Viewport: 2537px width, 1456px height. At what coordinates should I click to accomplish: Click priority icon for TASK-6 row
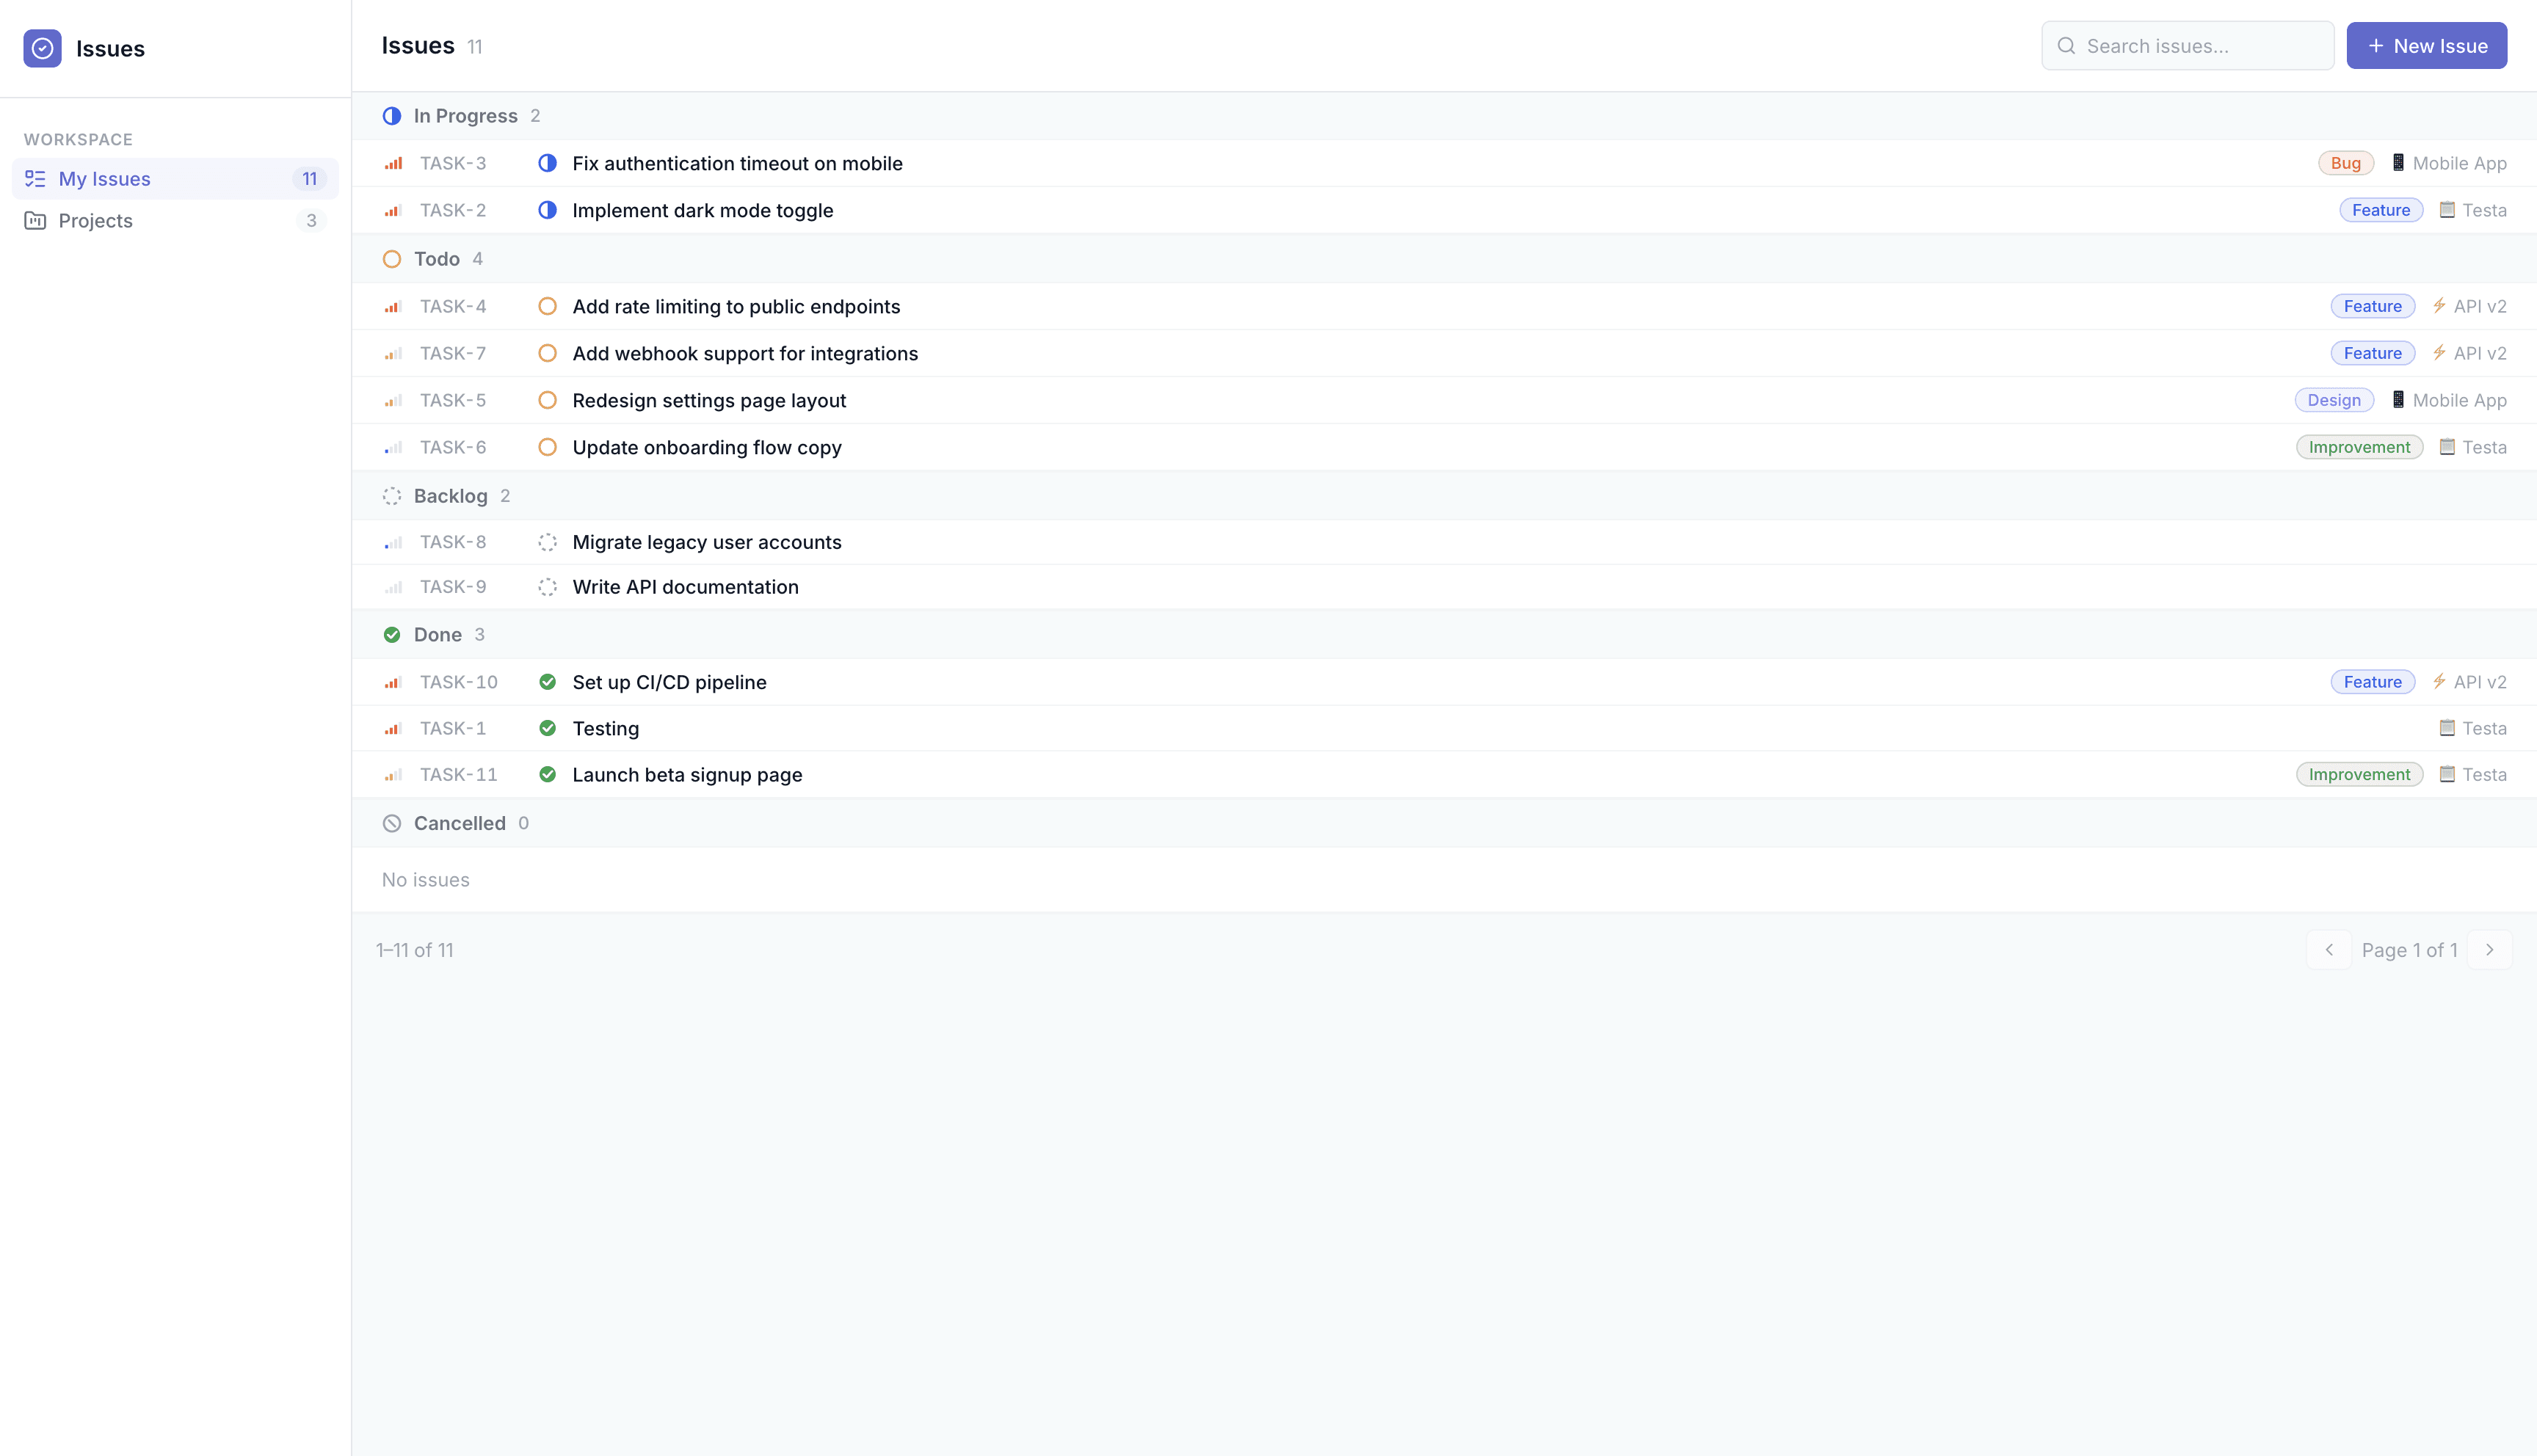(x=393, y=447)
